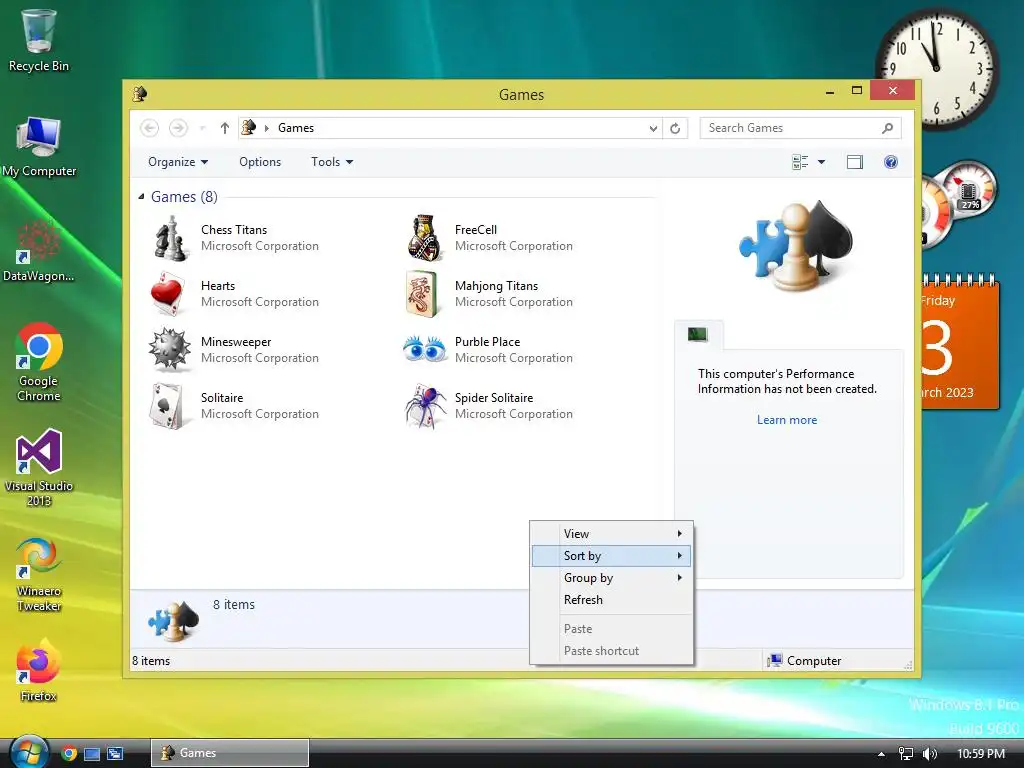The width and height of the screenshot is (1024, 768).
Task: Open the Group by submenu
Action: pyautogui.click(x=611, y=578)
